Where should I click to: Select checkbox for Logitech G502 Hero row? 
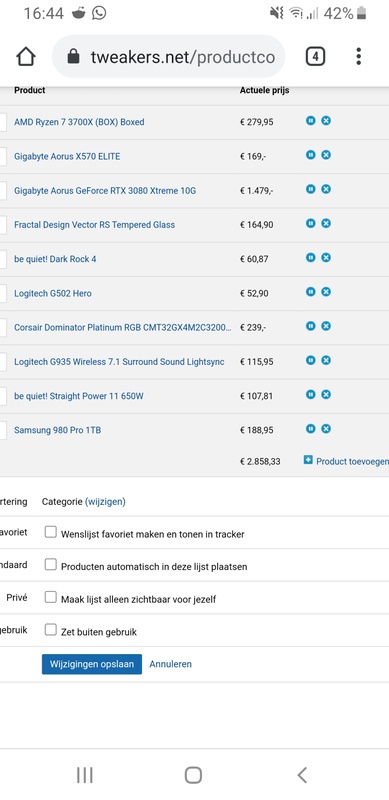click(x=3, y=293)
